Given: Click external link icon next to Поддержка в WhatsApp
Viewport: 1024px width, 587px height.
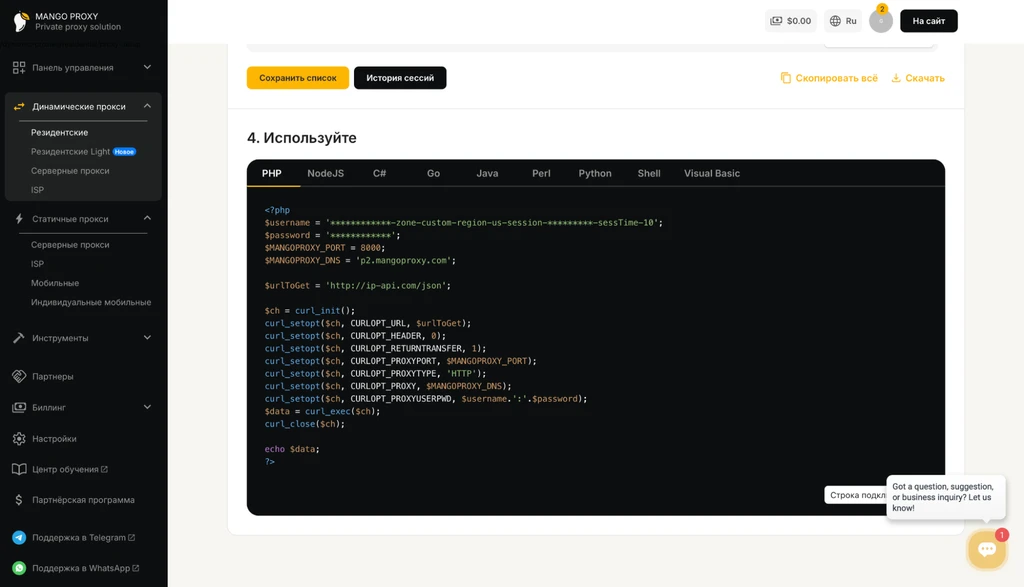Looking at the screenshot, I should 136,568.
